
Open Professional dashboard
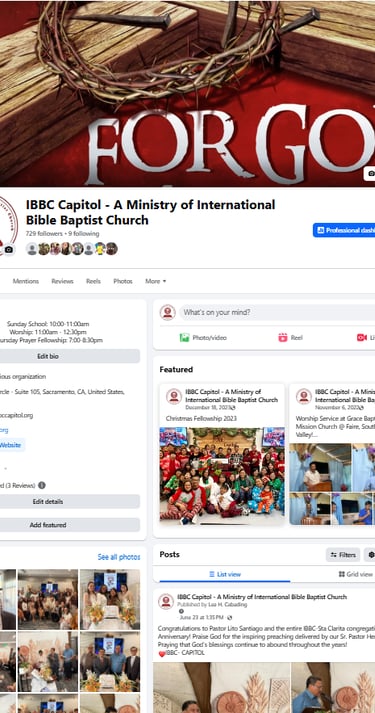(x=344, y=230)
